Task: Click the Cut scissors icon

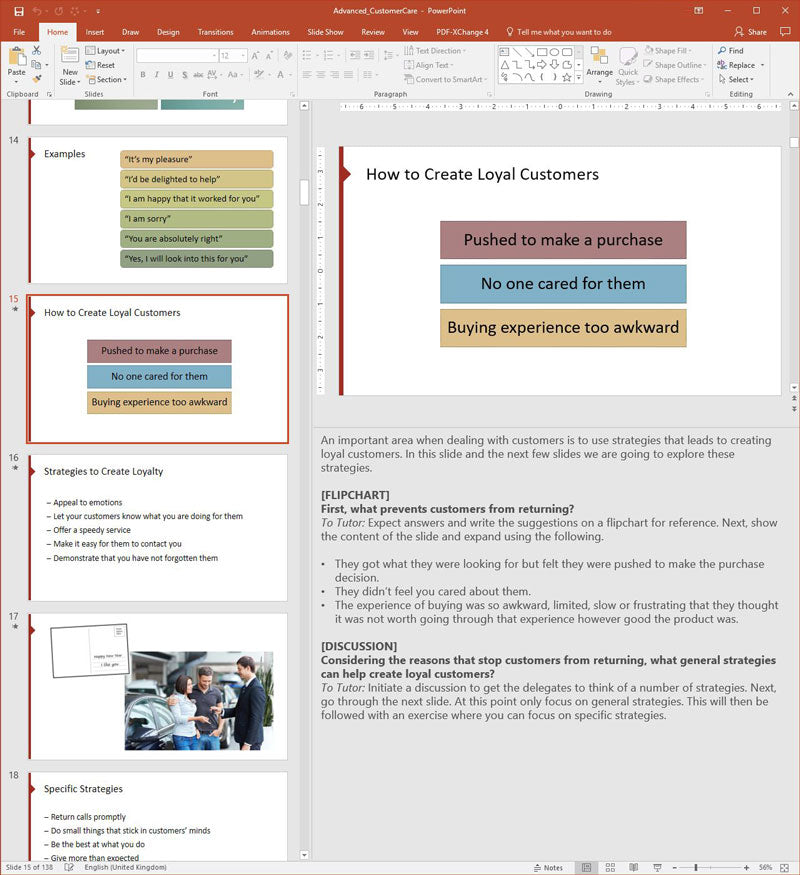Action: tap(36, 50)
